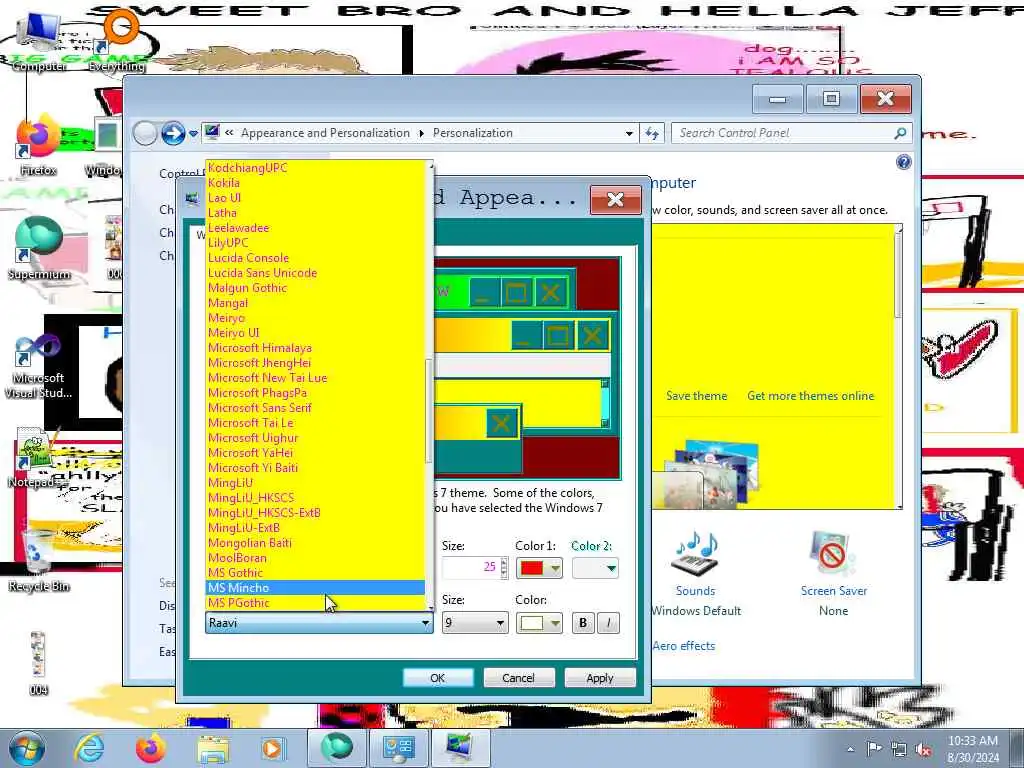
Task: Launch Firefox from the desktop icon
Action: click(x=38, y=145)
